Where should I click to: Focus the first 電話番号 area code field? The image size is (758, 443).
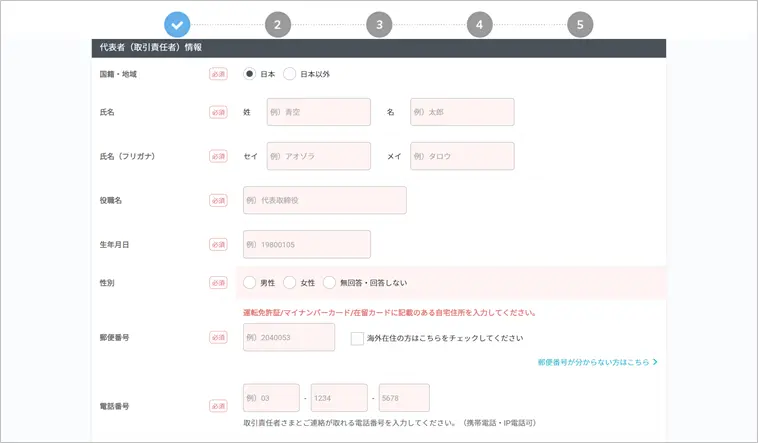[272, 398]
